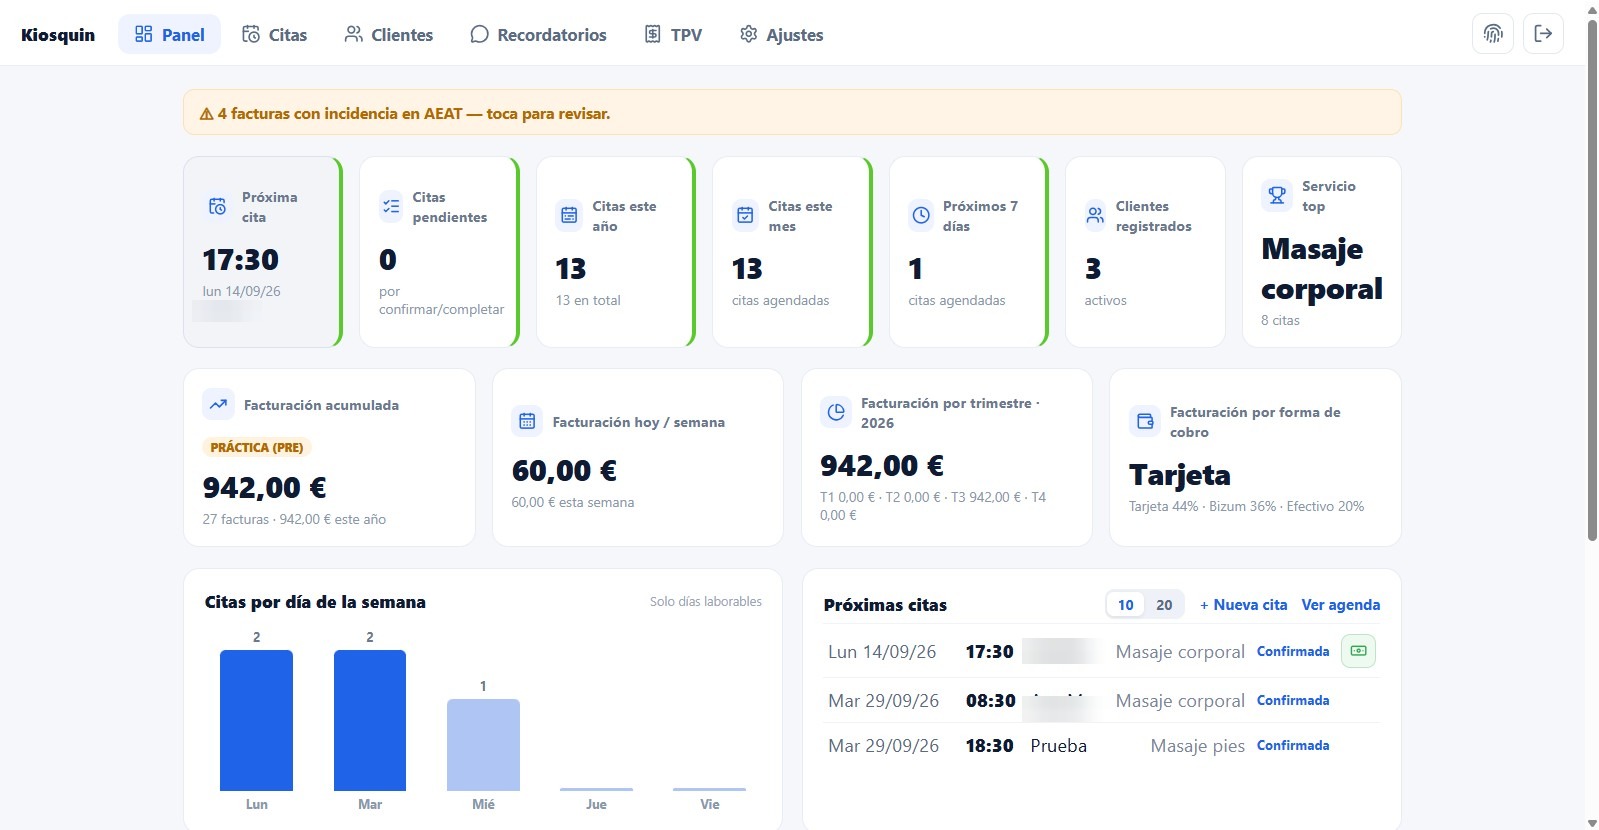1599x830 pixels.
Task: Open the Clientes section
Action: coord(388,35)
